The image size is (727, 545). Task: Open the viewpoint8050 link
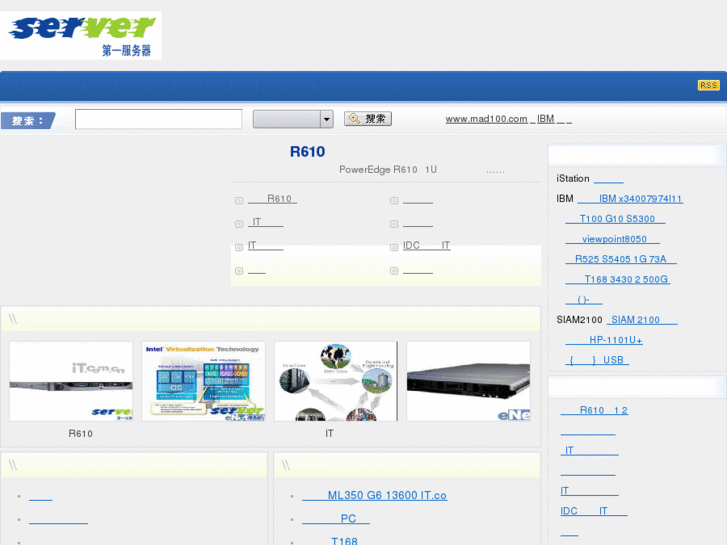tap(612, 239)
